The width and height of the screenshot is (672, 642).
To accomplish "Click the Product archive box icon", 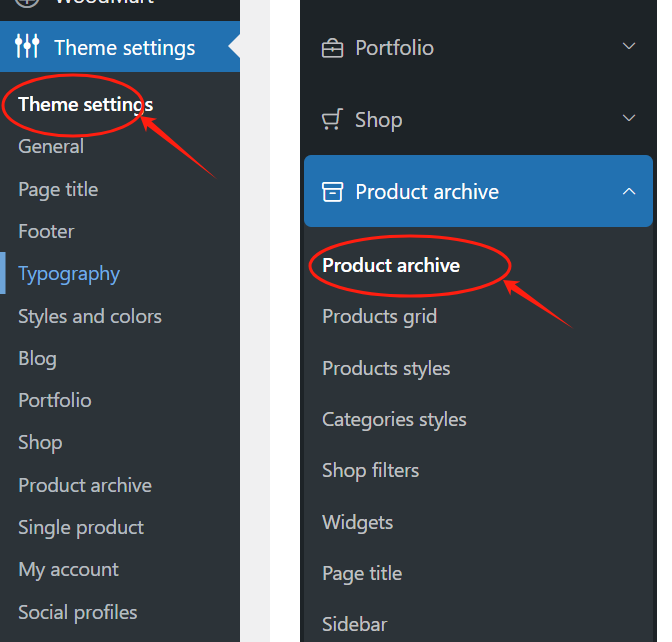I will 332,192.
